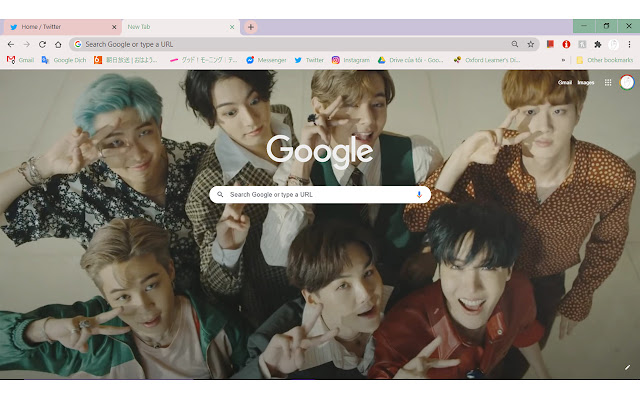Image resolution: width=640 pixels, height=400 pixels.
Task: Click the Images link on Google page
Action: [x=586, y=82]
